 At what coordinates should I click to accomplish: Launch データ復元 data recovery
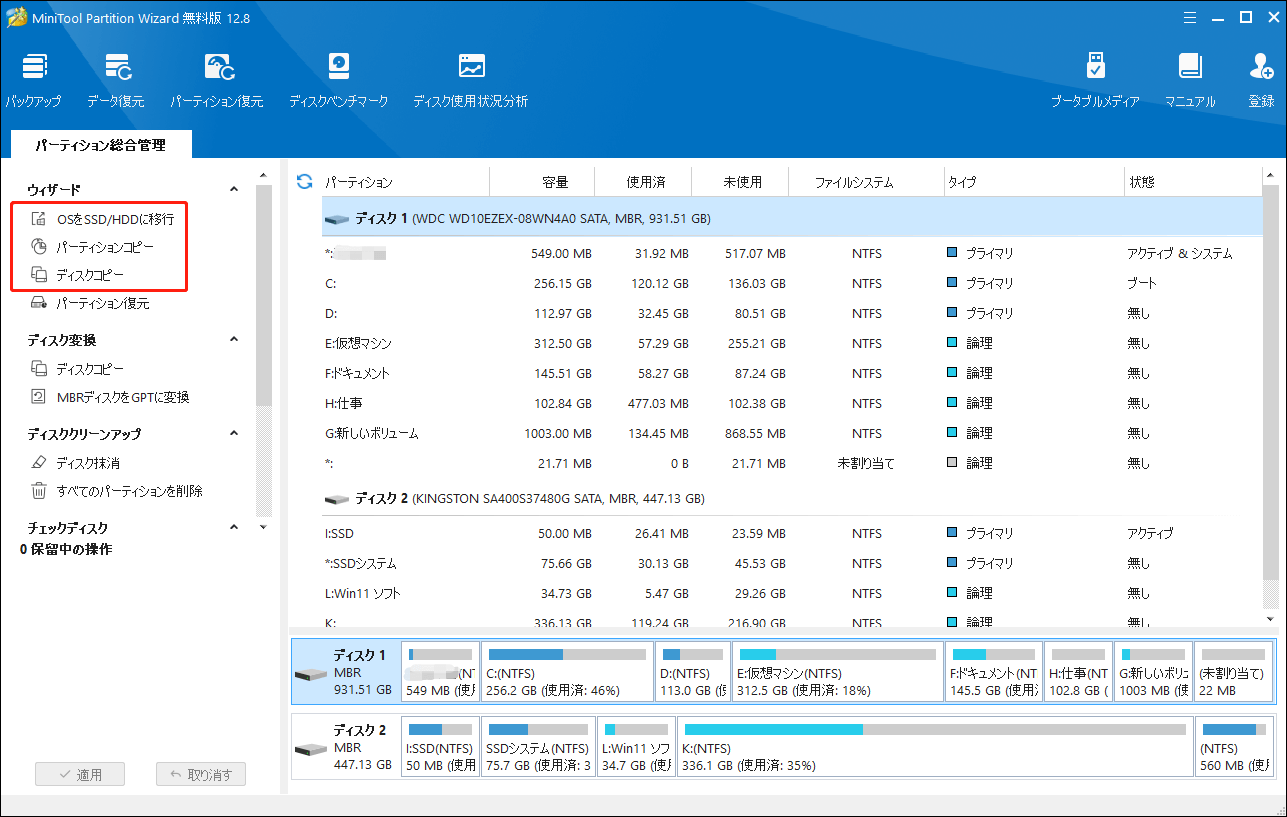pyautogui.click(x=116, y=80)
